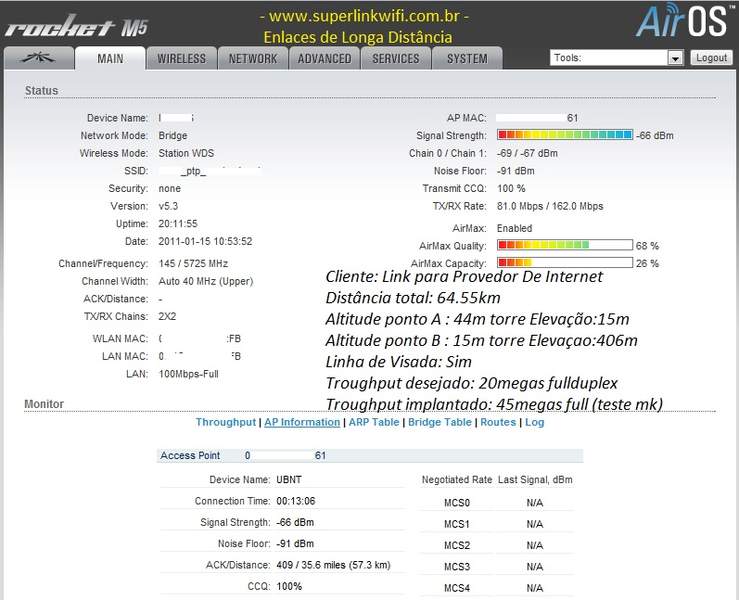Switch to the MAIN tab
The width and height of the screenshot is (739, 600).
110,58
